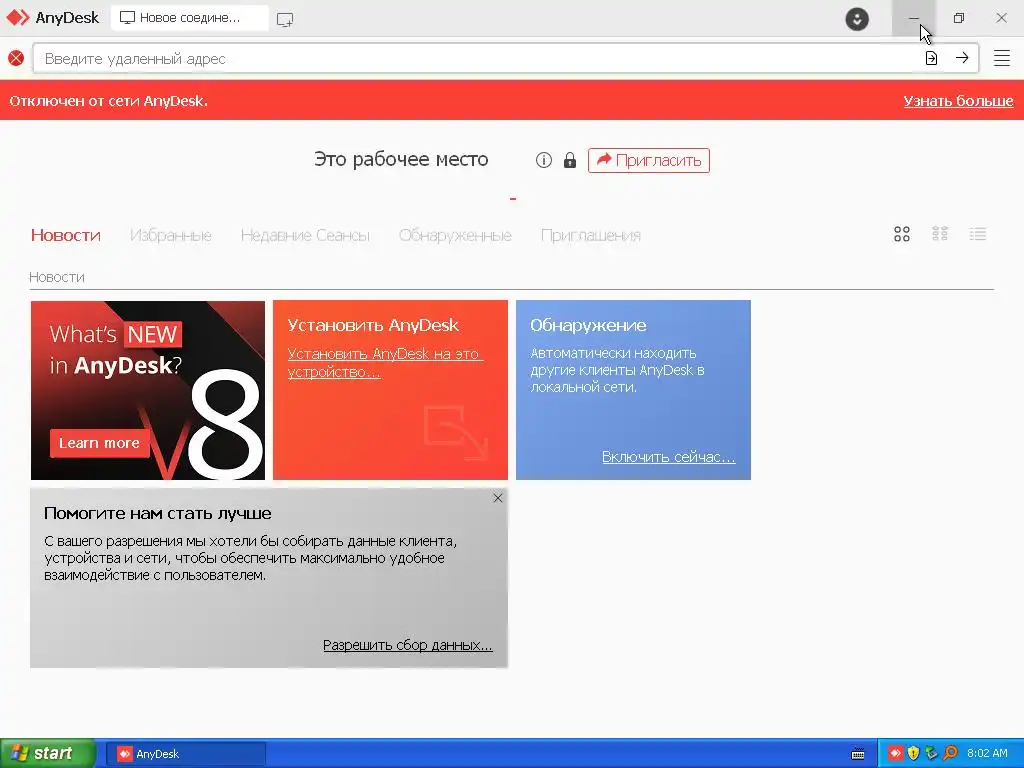This screenshot has width=1024, height=768.
Task: Click the safely remove hardware tray icon
Action: click(932, 753)
